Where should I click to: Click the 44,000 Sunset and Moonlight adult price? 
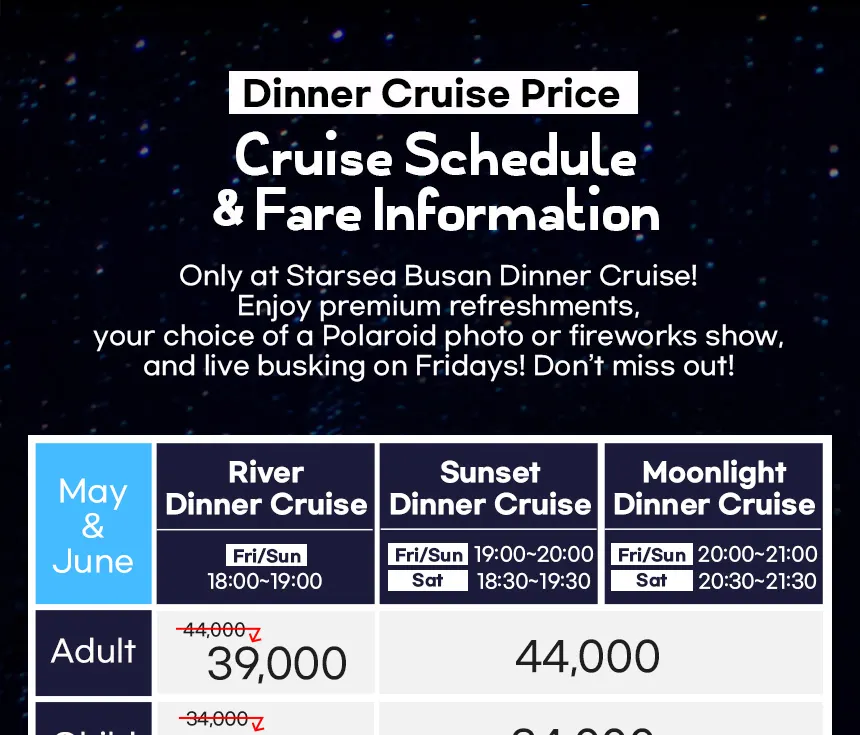coord(587,656)
